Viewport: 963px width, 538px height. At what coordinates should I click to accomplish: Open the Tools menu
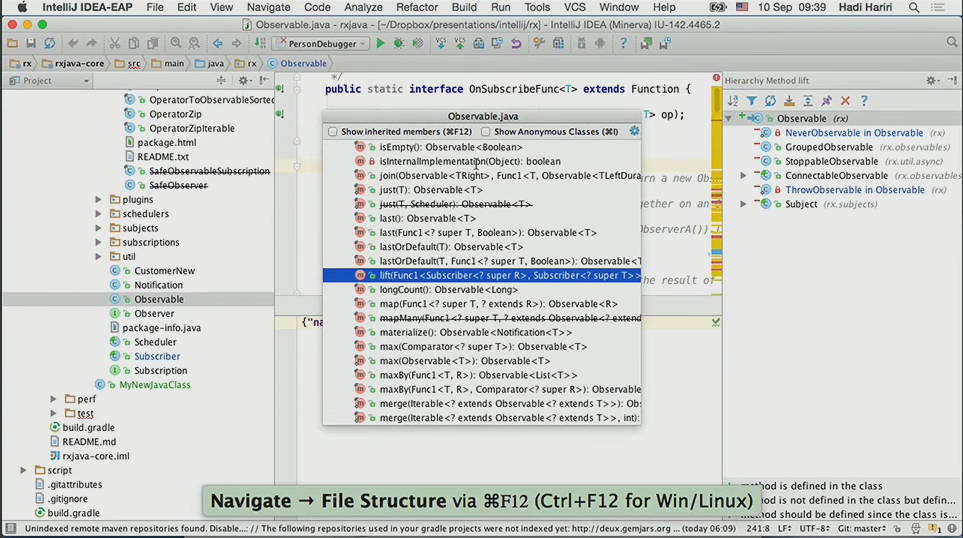[537, 7]
